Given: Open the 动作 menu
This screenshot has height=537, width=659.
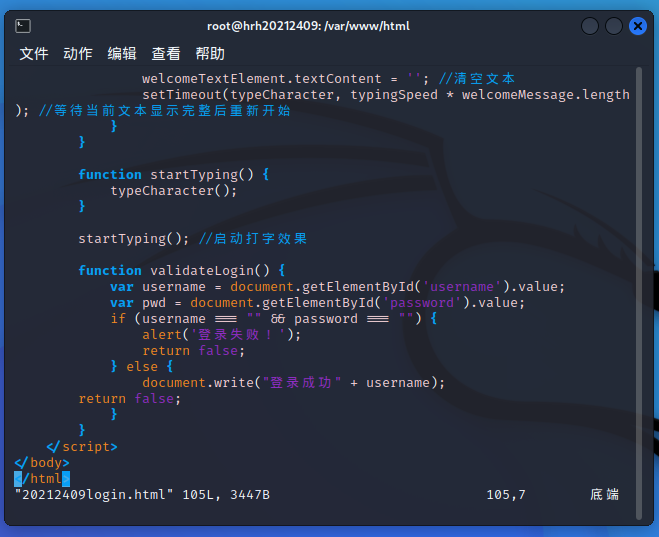Looking at the screenshot, I should point(78,54).
